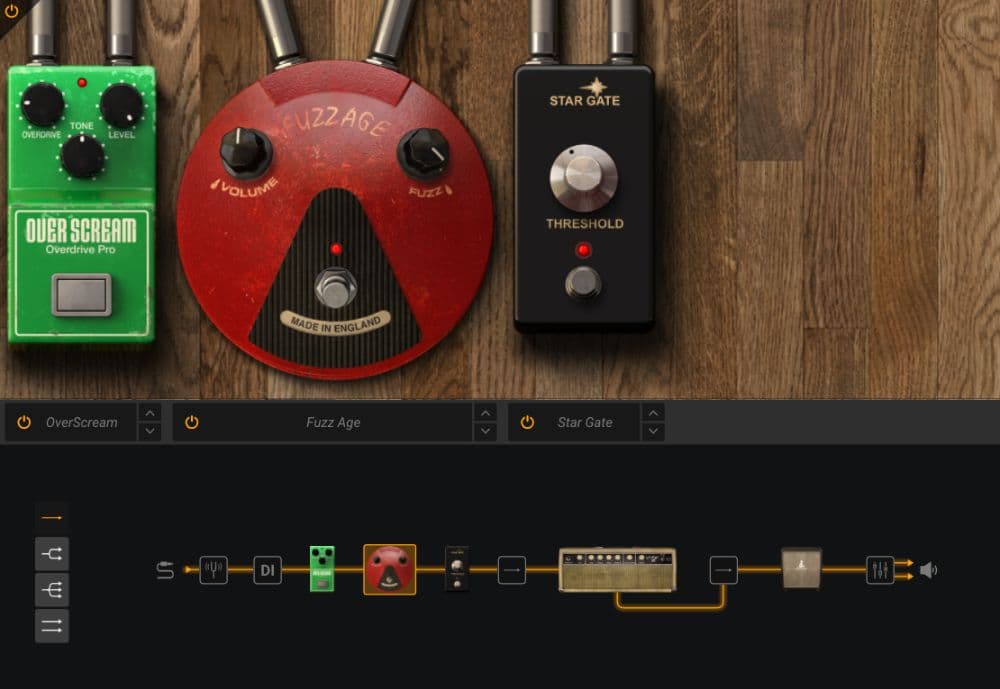Select the serial routing icon in the sidebar
The height and width of the screenshot is (689, 1000).
[51, 517]
